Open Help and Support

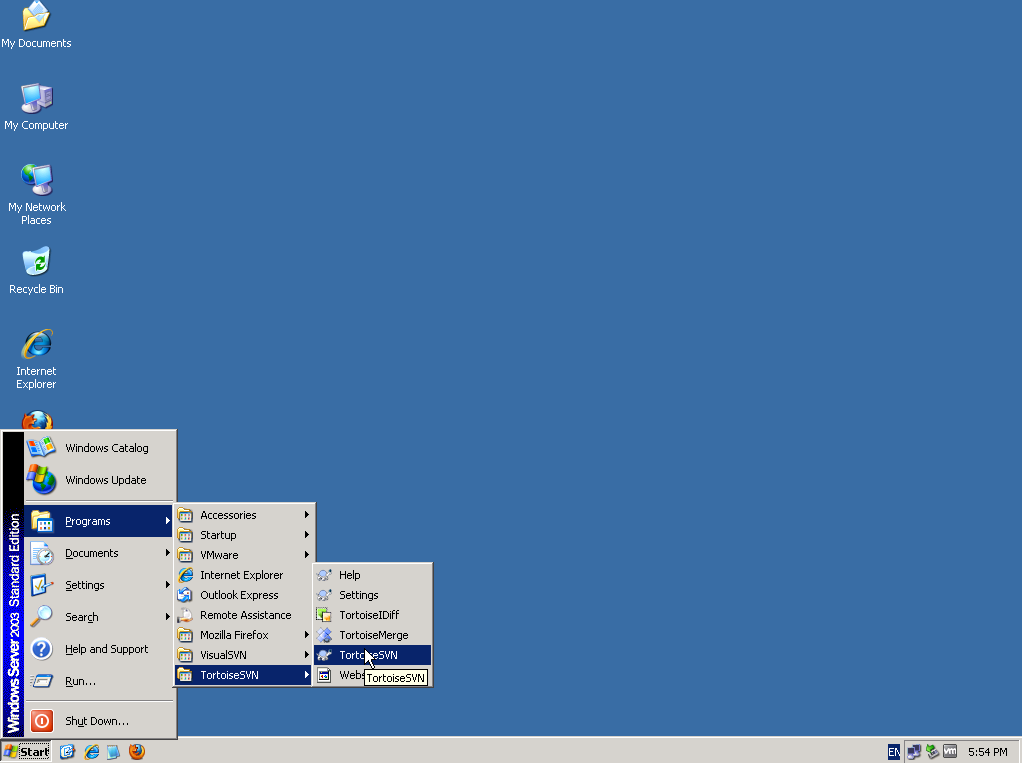tap(98, 648)
